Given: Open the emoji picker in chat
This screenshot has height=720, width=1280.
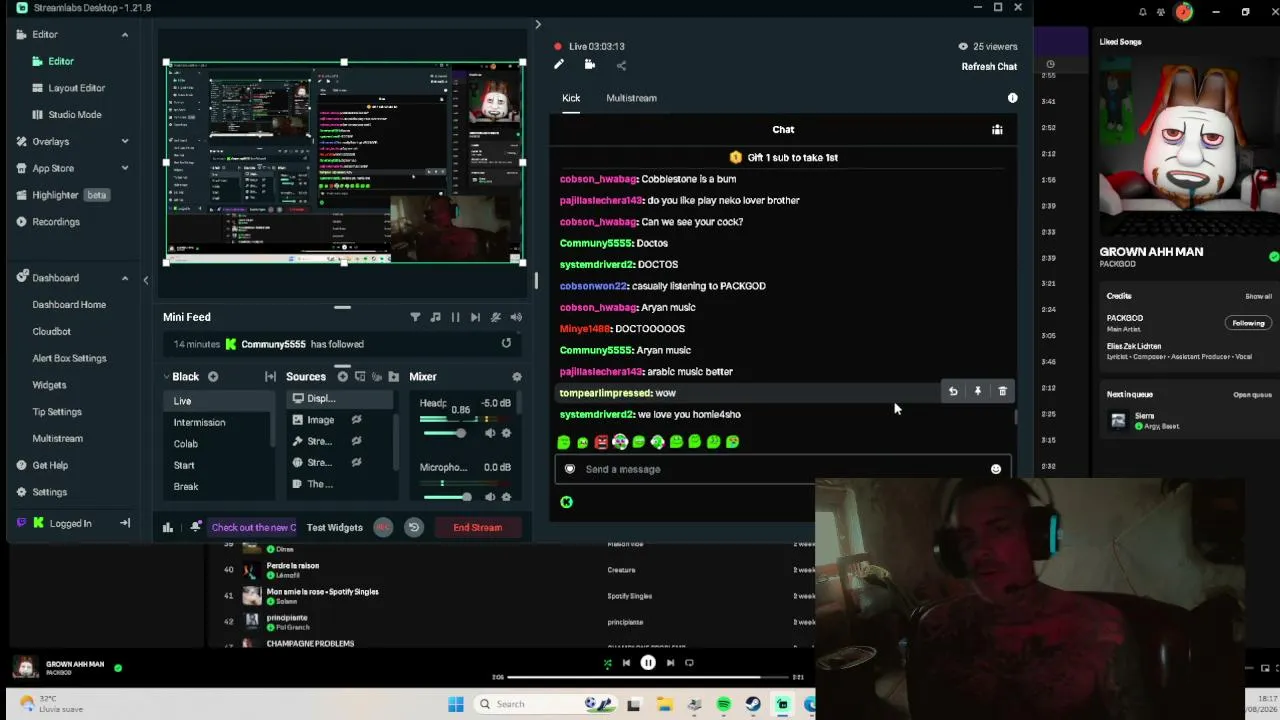Looking at the screenshot, I should [996, 469].
